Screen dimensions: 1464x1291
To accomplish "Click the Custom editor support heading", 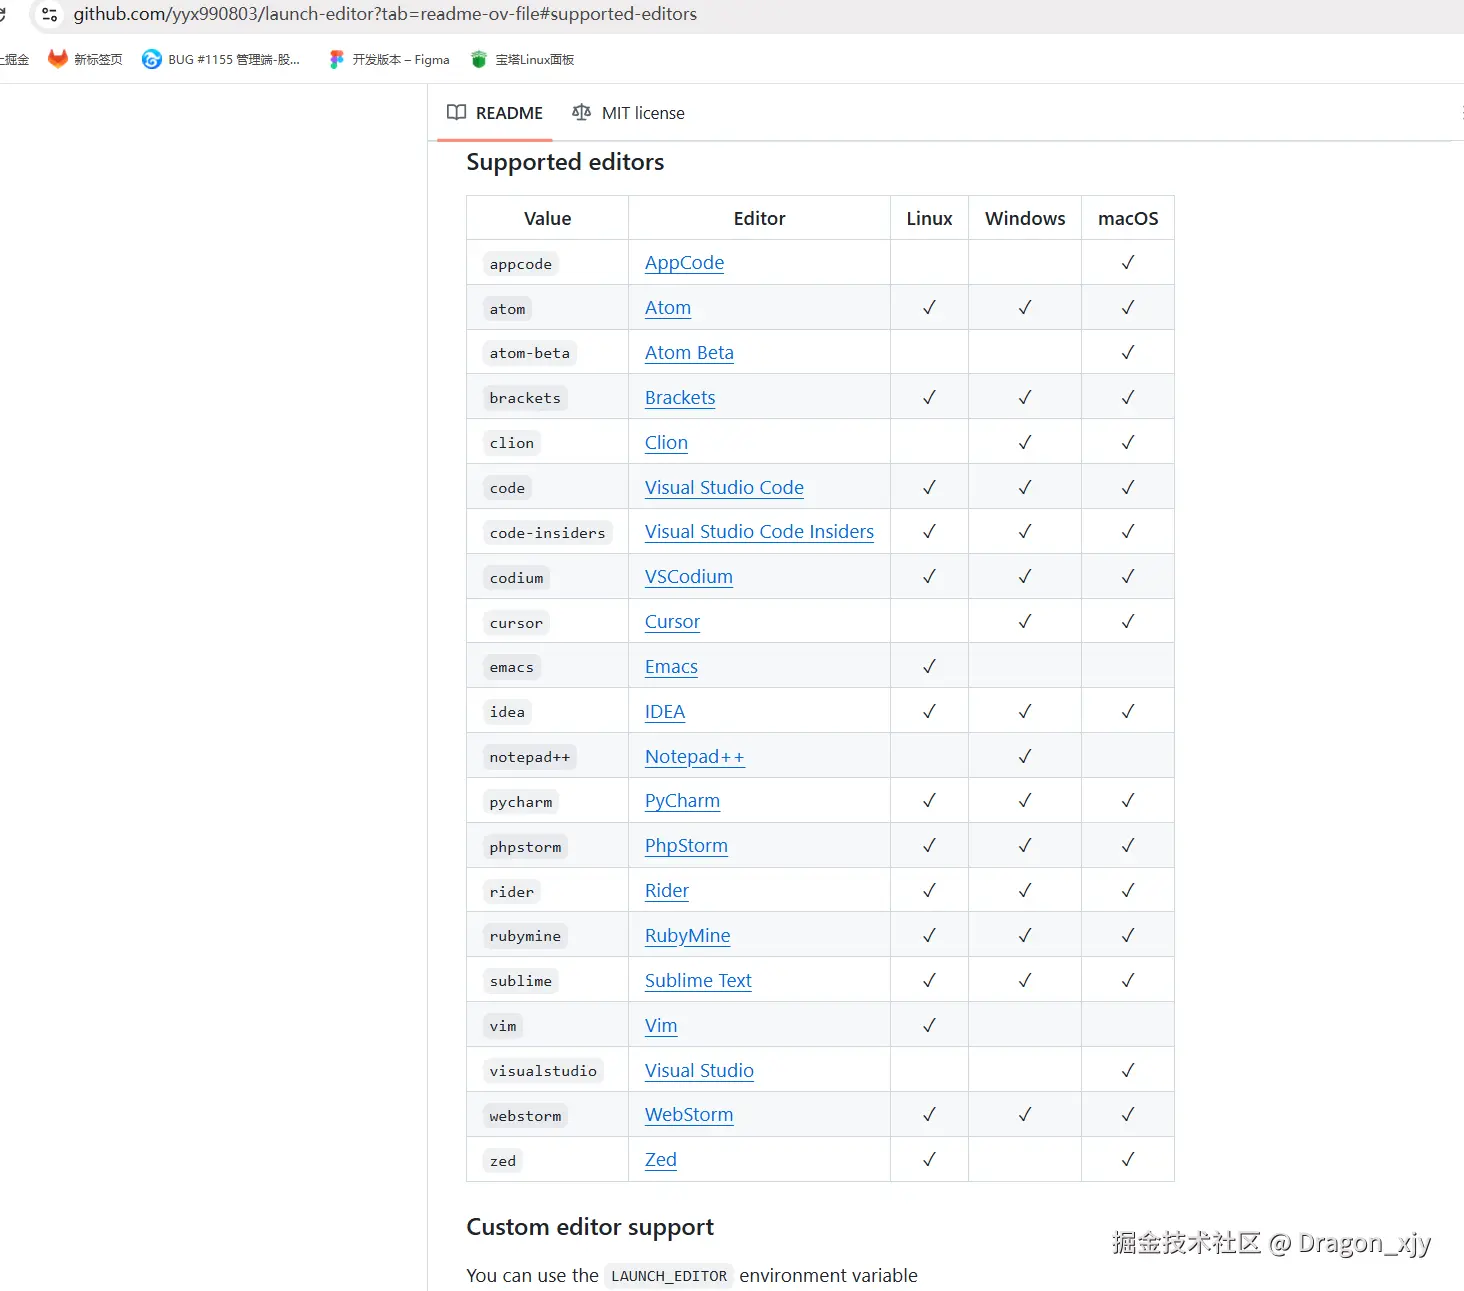I will 590,1227.
